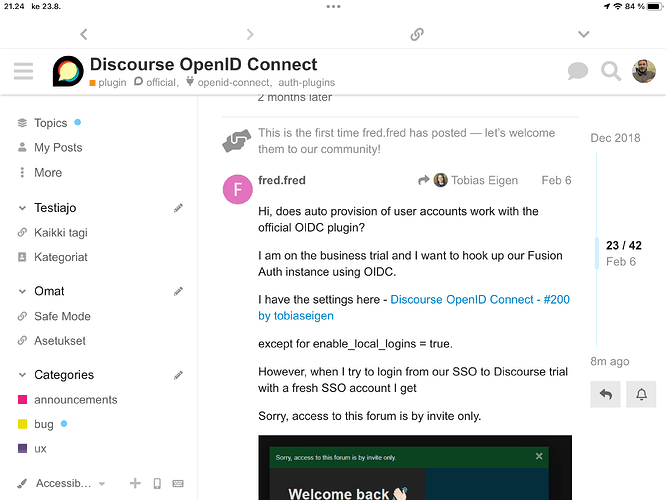Open Tobias Eigen's small avatar

pos(440,180)
